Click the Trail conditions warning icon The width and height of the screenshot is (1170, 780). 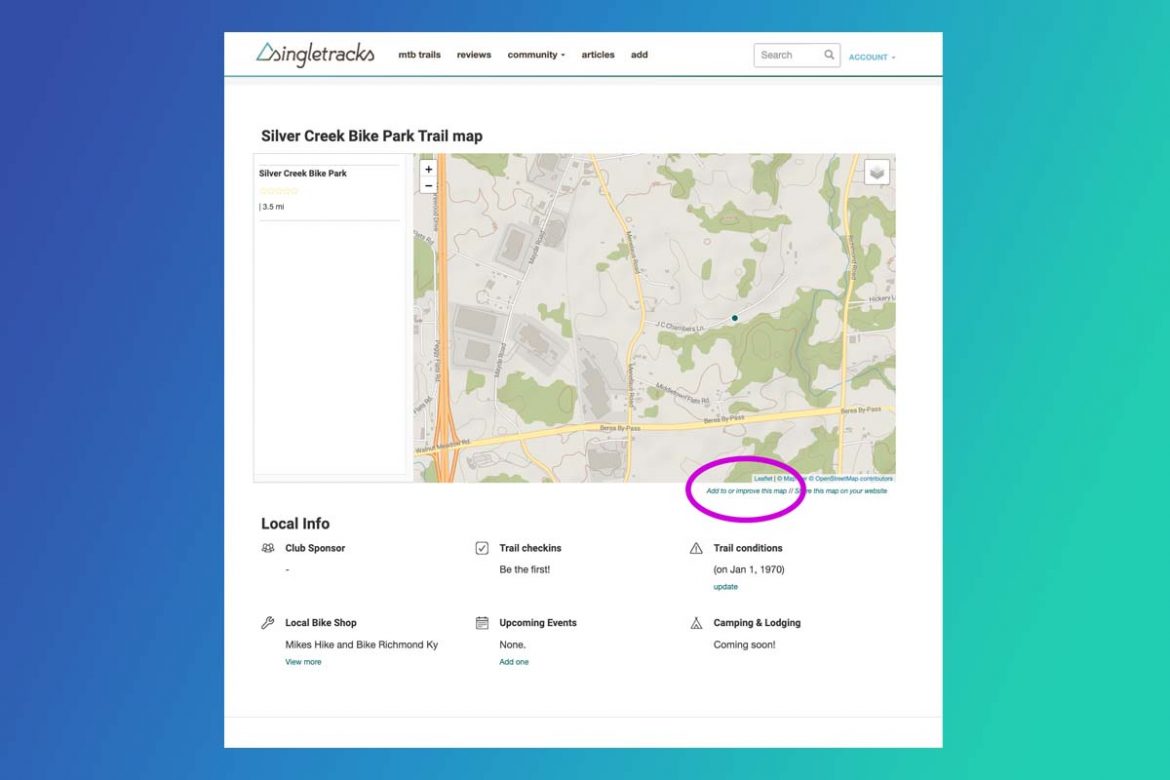[x=696, y=548]
